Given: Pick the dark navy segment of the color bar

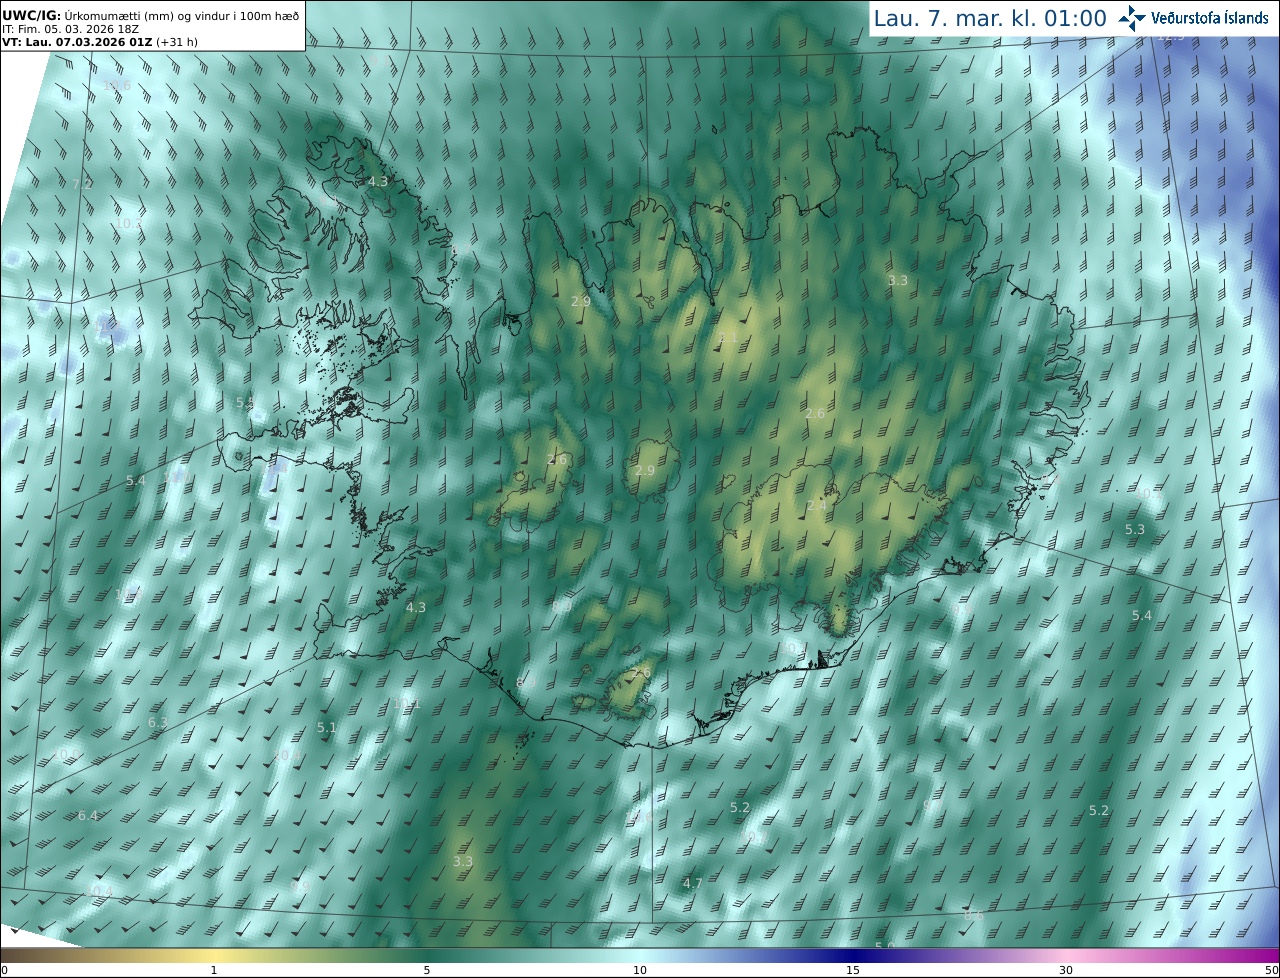Looking at the screenshot, I should (x=853, y=955).
